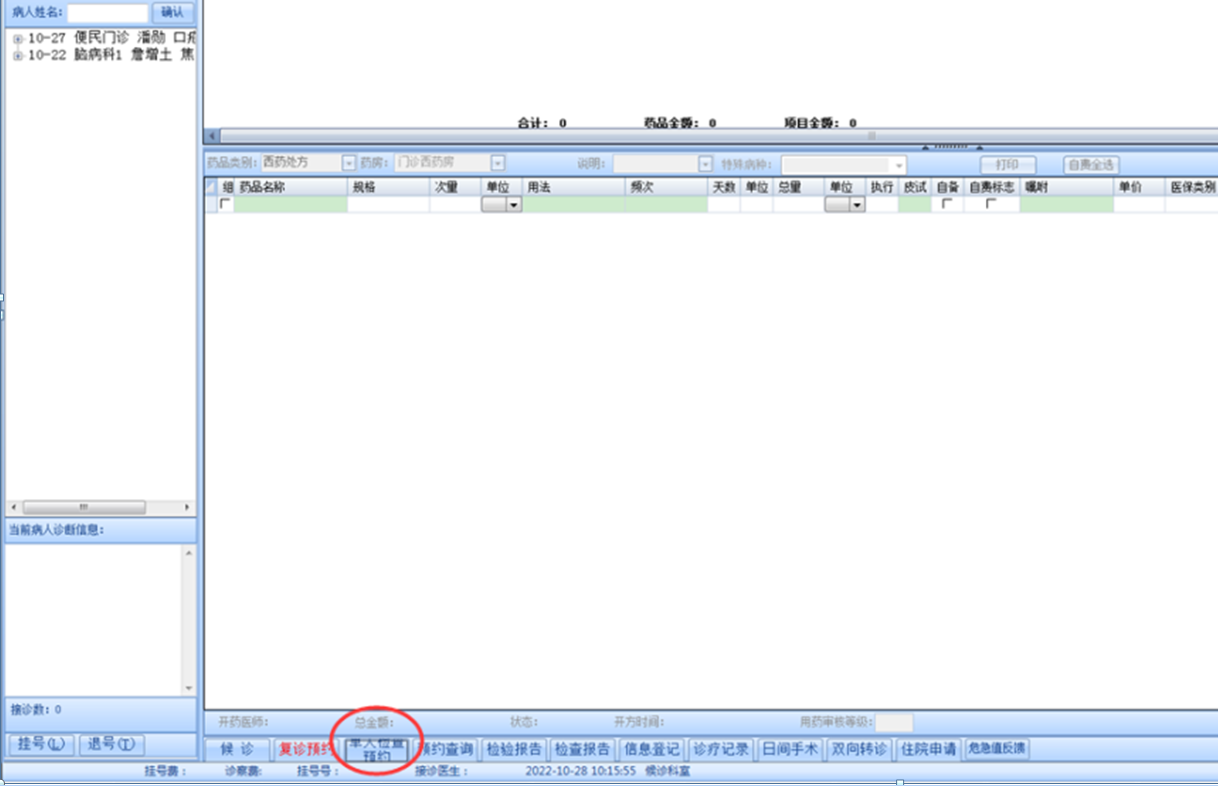The width and height of the screenshot is (1218, 786).
Task: Click the 挂号(L) button
Action: (x=42, y=745)
